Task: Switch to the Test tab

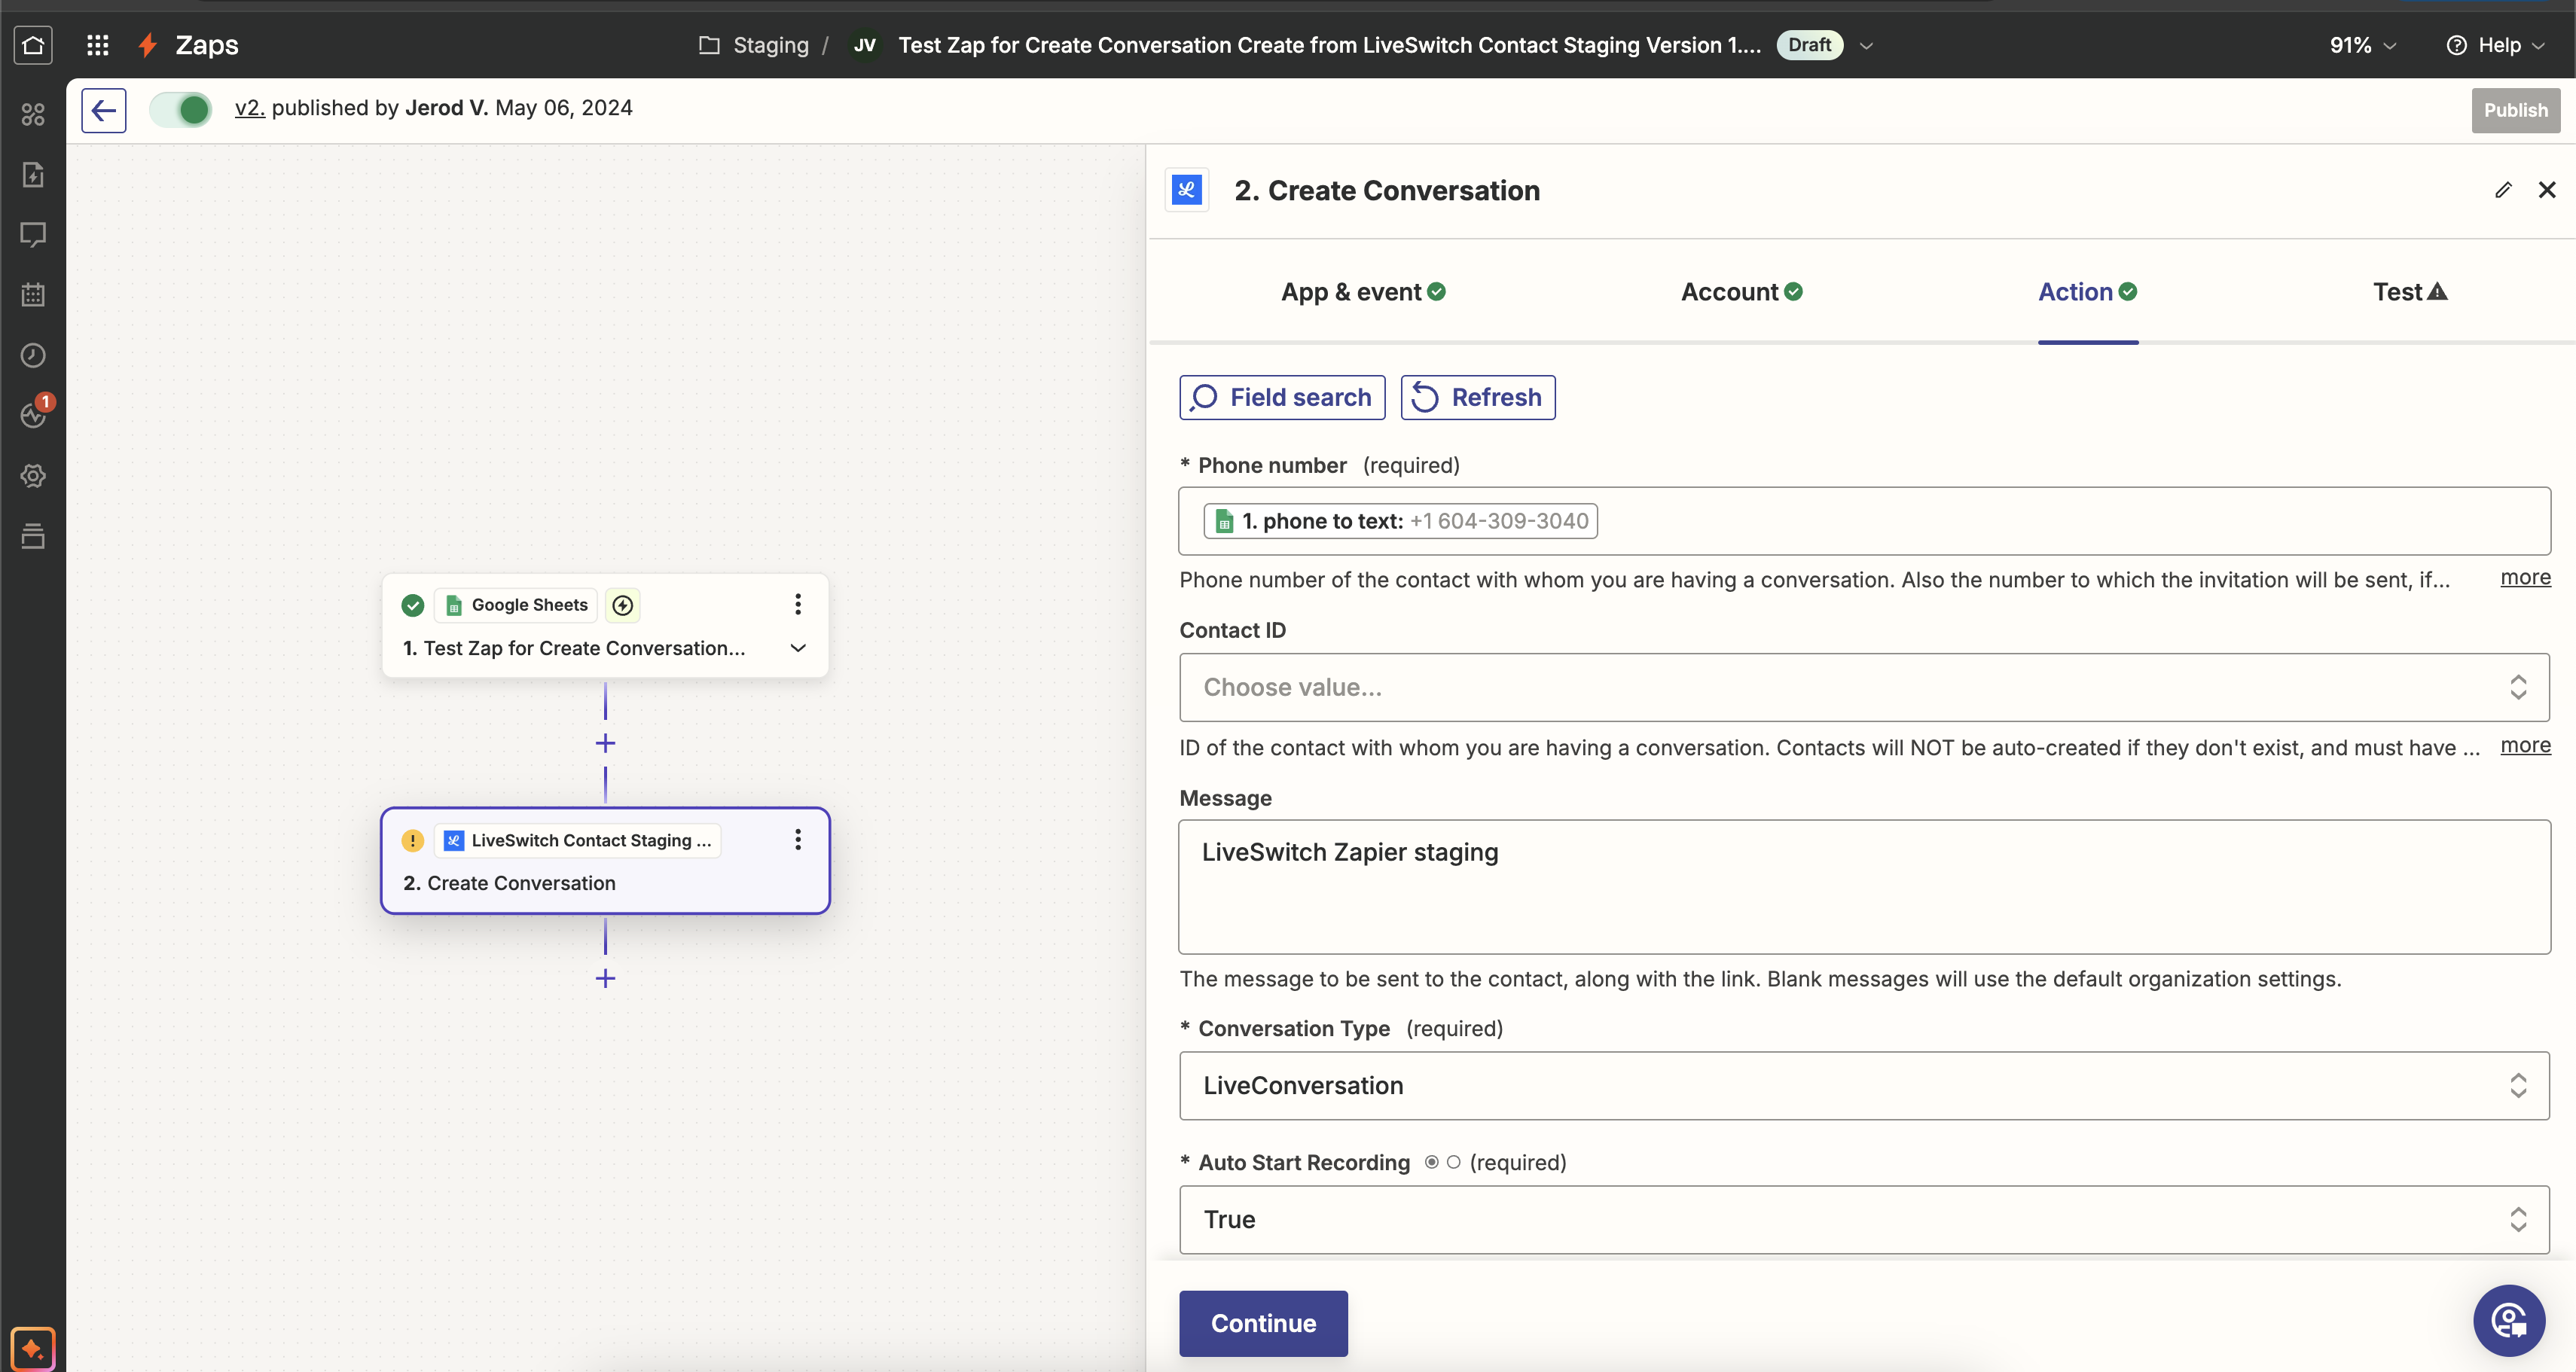Action: pos(2410,292)
